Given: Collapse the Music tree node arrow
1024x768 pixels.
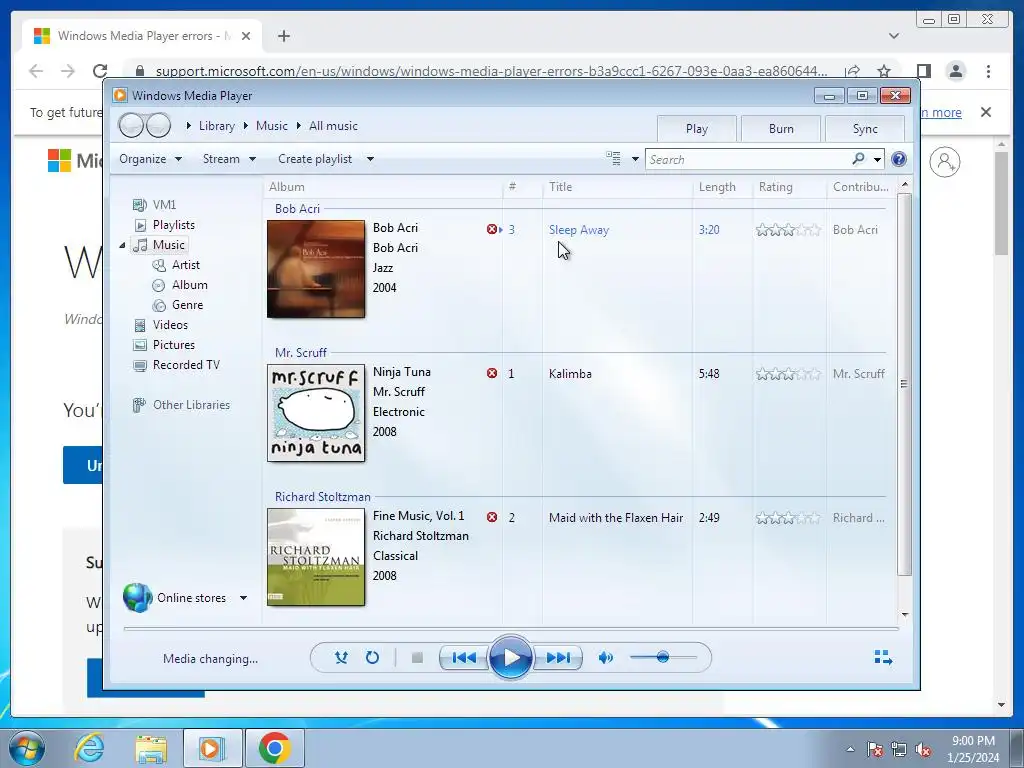Looking at the screenshot, I should coord(122,245).
